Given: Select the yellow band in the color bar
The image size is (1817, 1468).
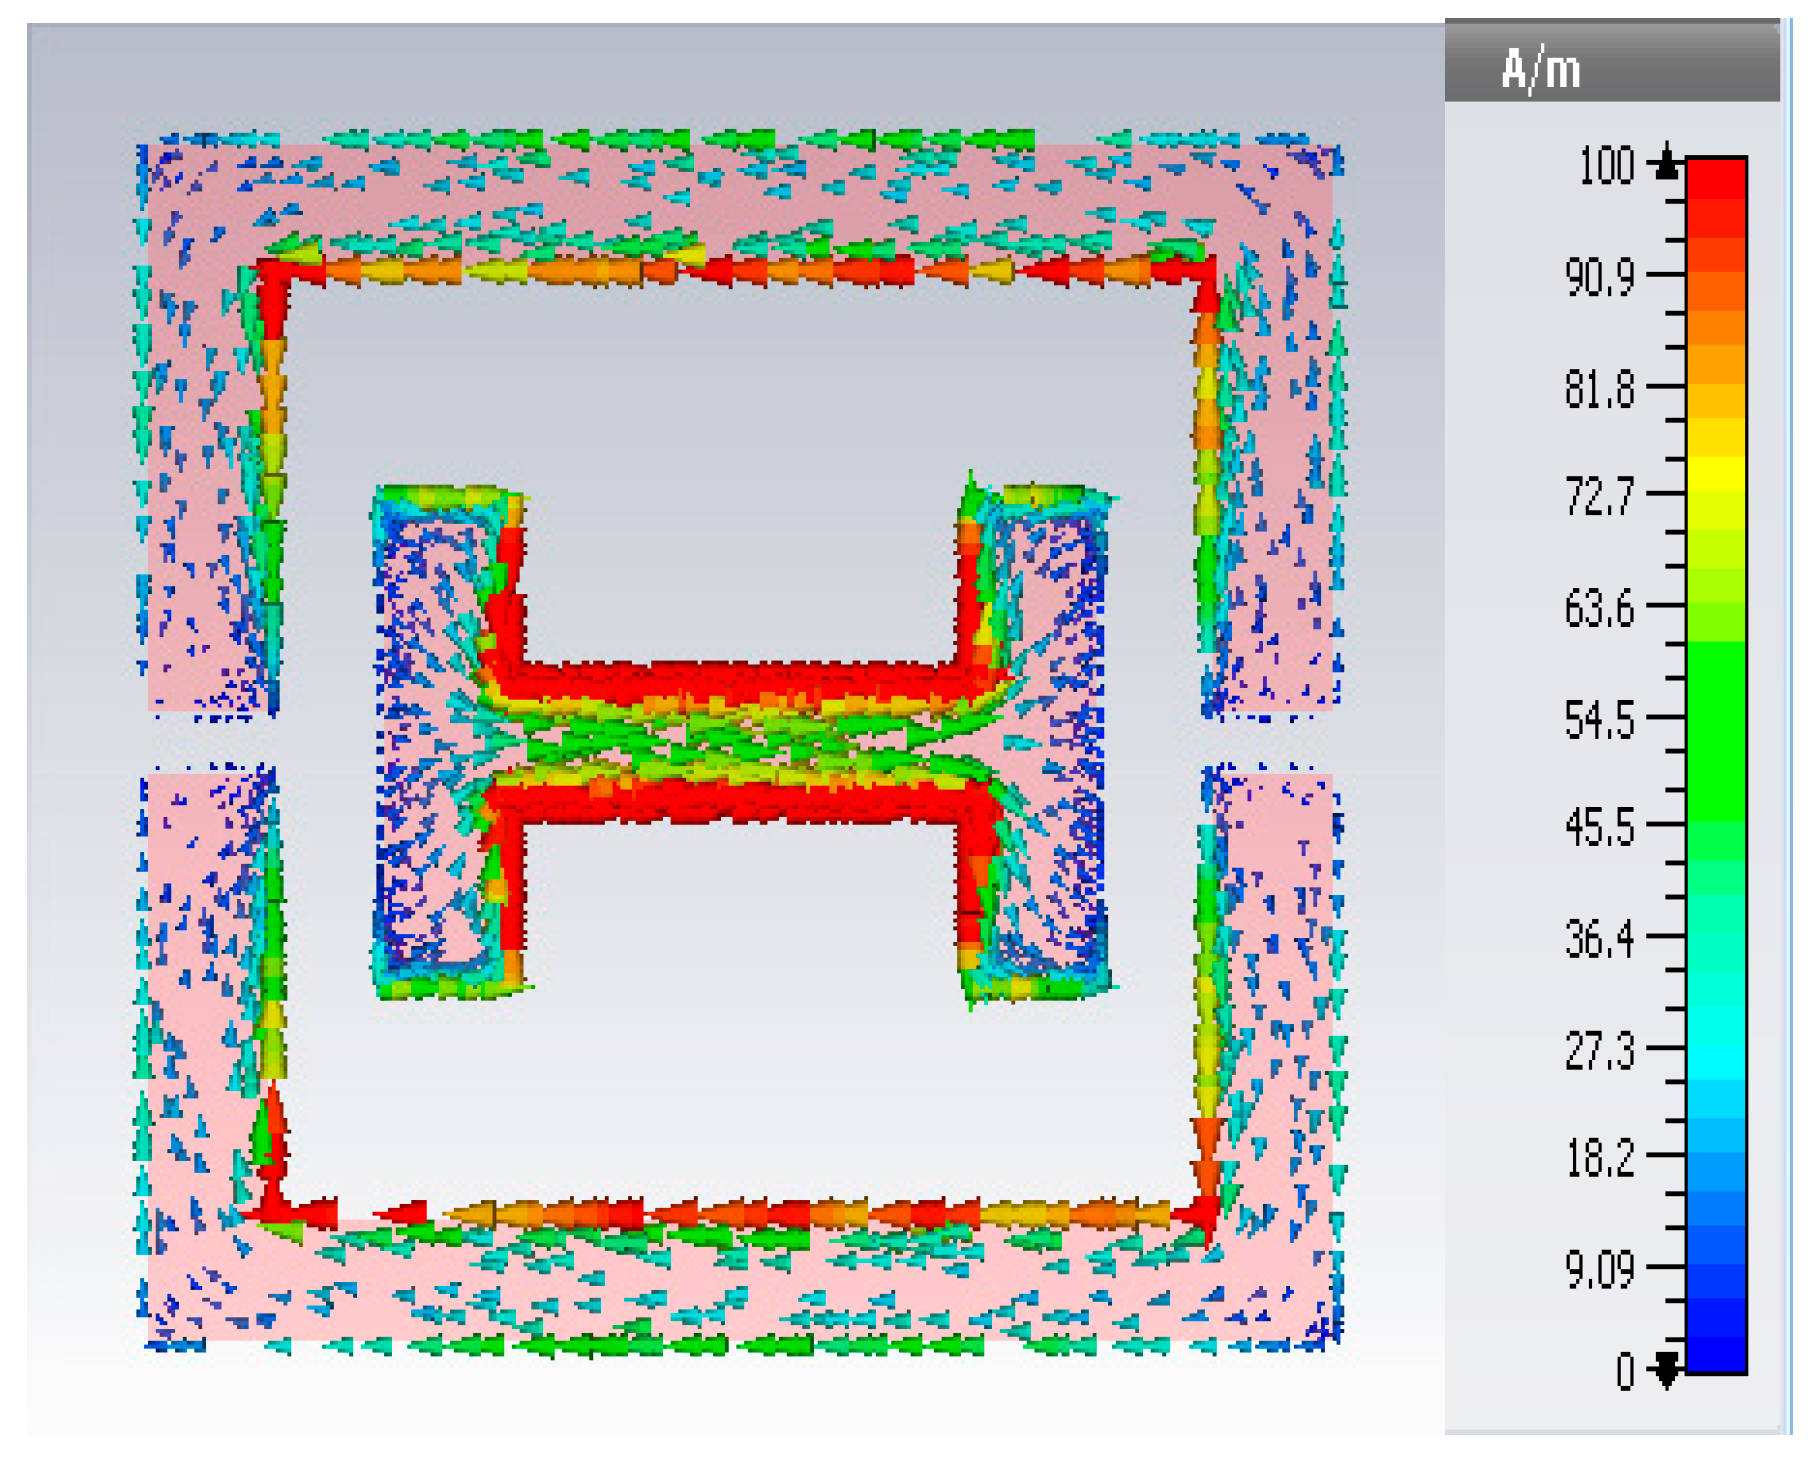Looking at the screenshot, I should pyautogui.click(x=1716, y=476).
